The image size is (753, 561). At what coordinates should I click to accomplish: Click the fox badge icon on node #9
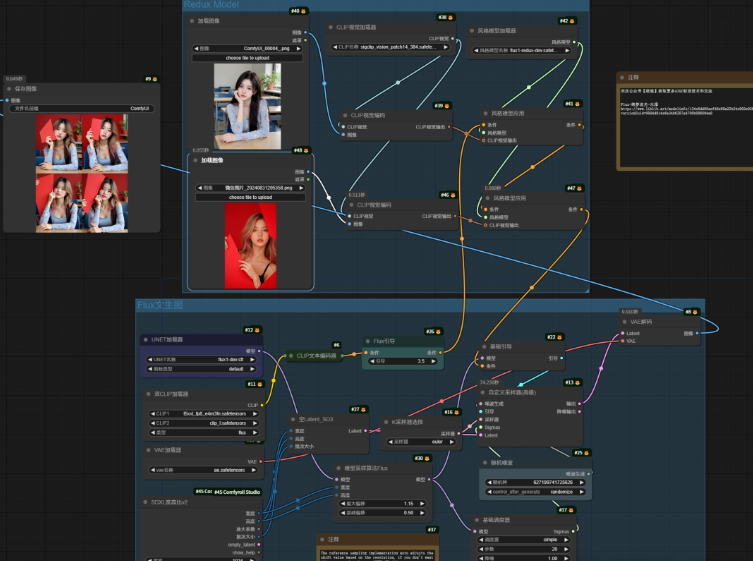154,79
